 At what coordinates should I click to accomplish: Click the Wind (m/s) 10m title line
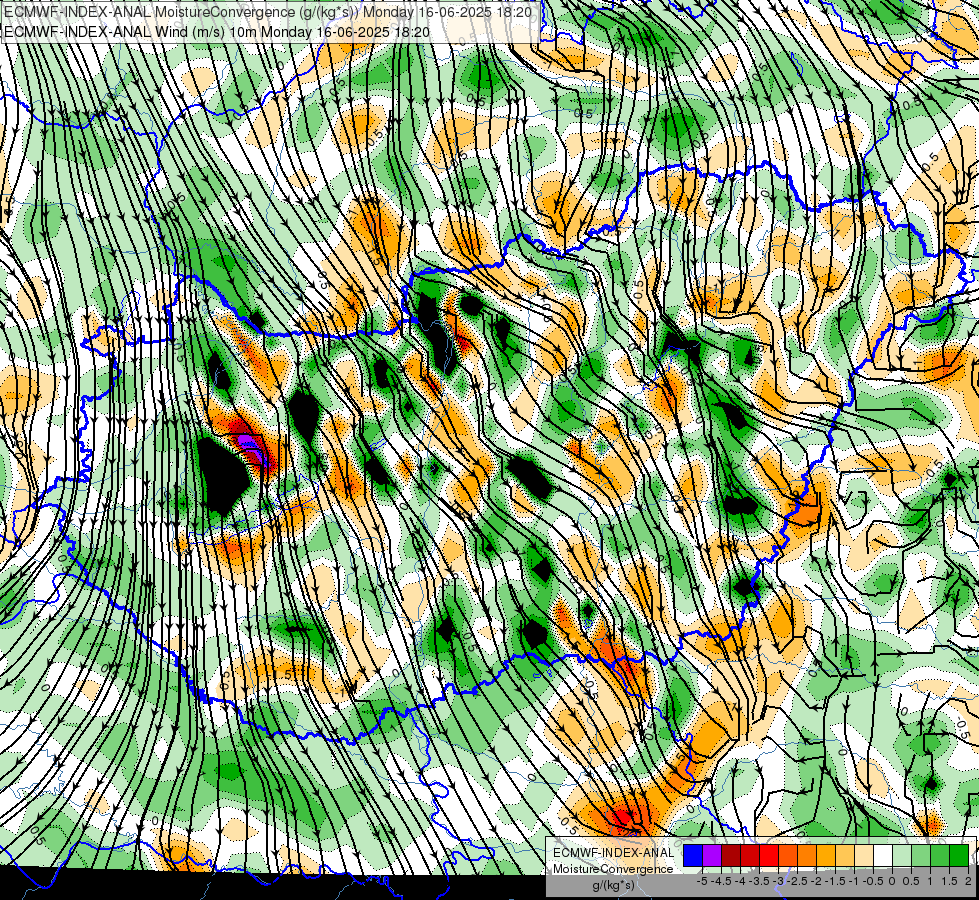(217, 31)
